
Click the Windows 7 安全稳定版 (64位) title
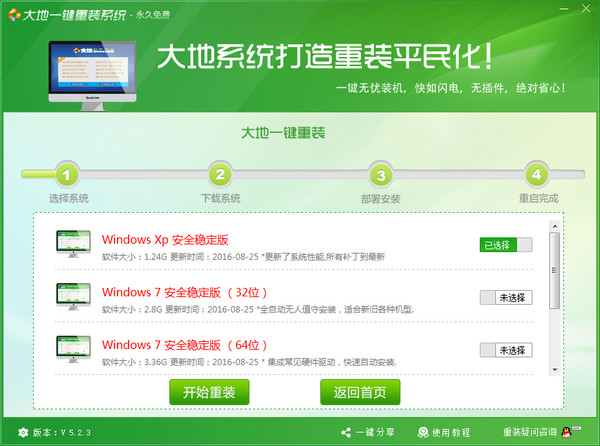pyautogui.click(x=184, y=345)
